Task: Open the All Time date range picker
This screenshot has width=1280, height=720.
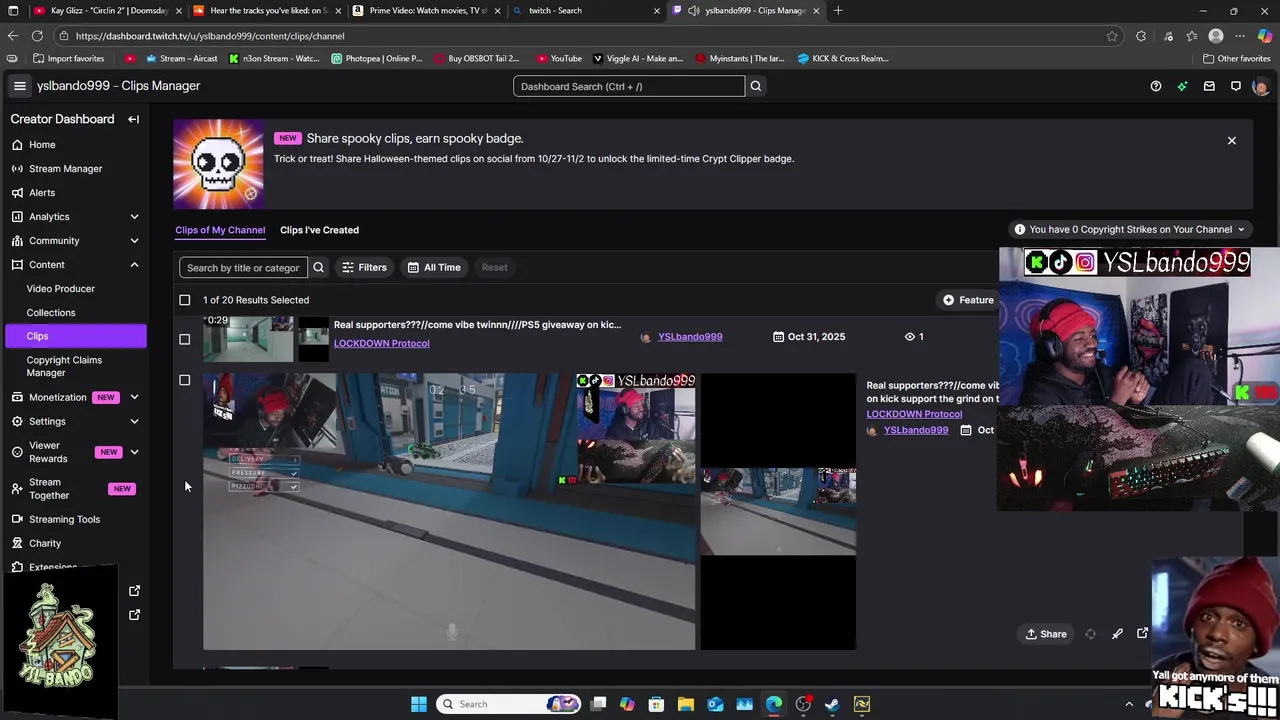Action: pyautogui.click(x=434, y=267)
